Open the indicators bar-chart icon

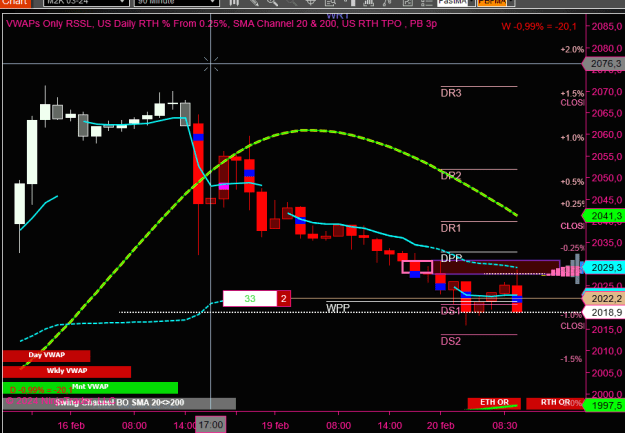[x=368, y=2]
